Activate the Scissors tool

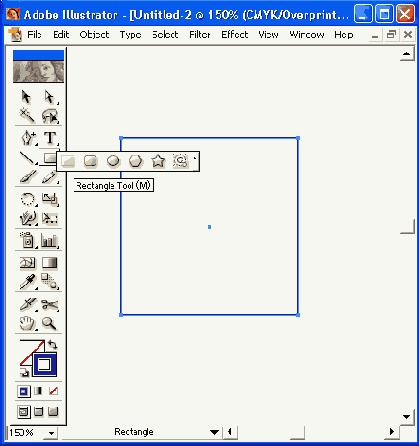pos(50,305)
